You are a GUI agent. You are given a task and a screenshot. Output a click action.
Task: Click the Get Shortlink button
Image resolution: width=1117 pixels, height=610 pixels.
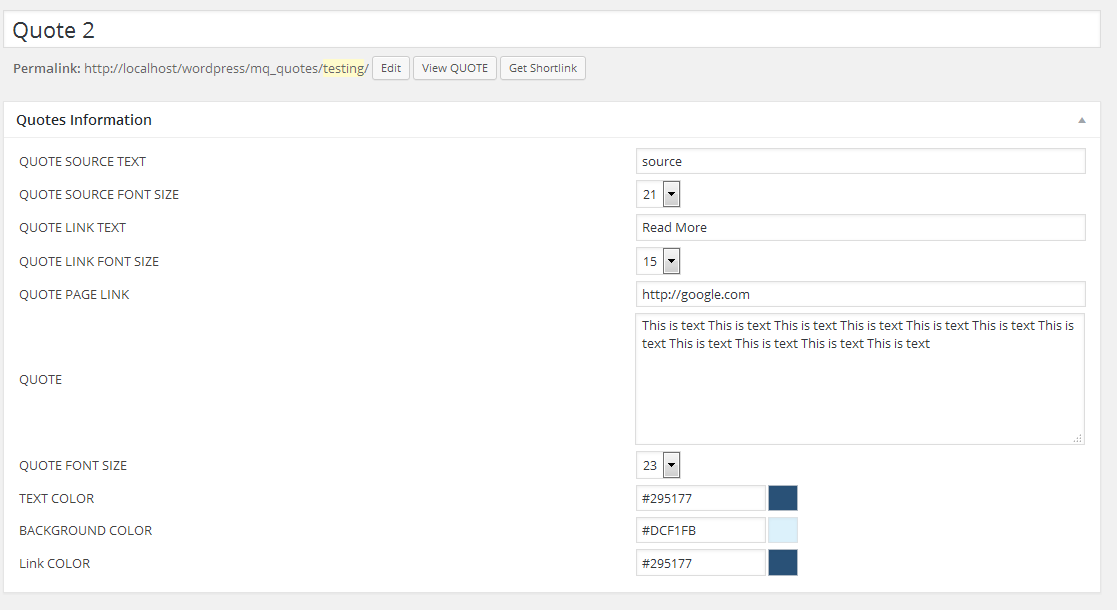coord(543,68)
